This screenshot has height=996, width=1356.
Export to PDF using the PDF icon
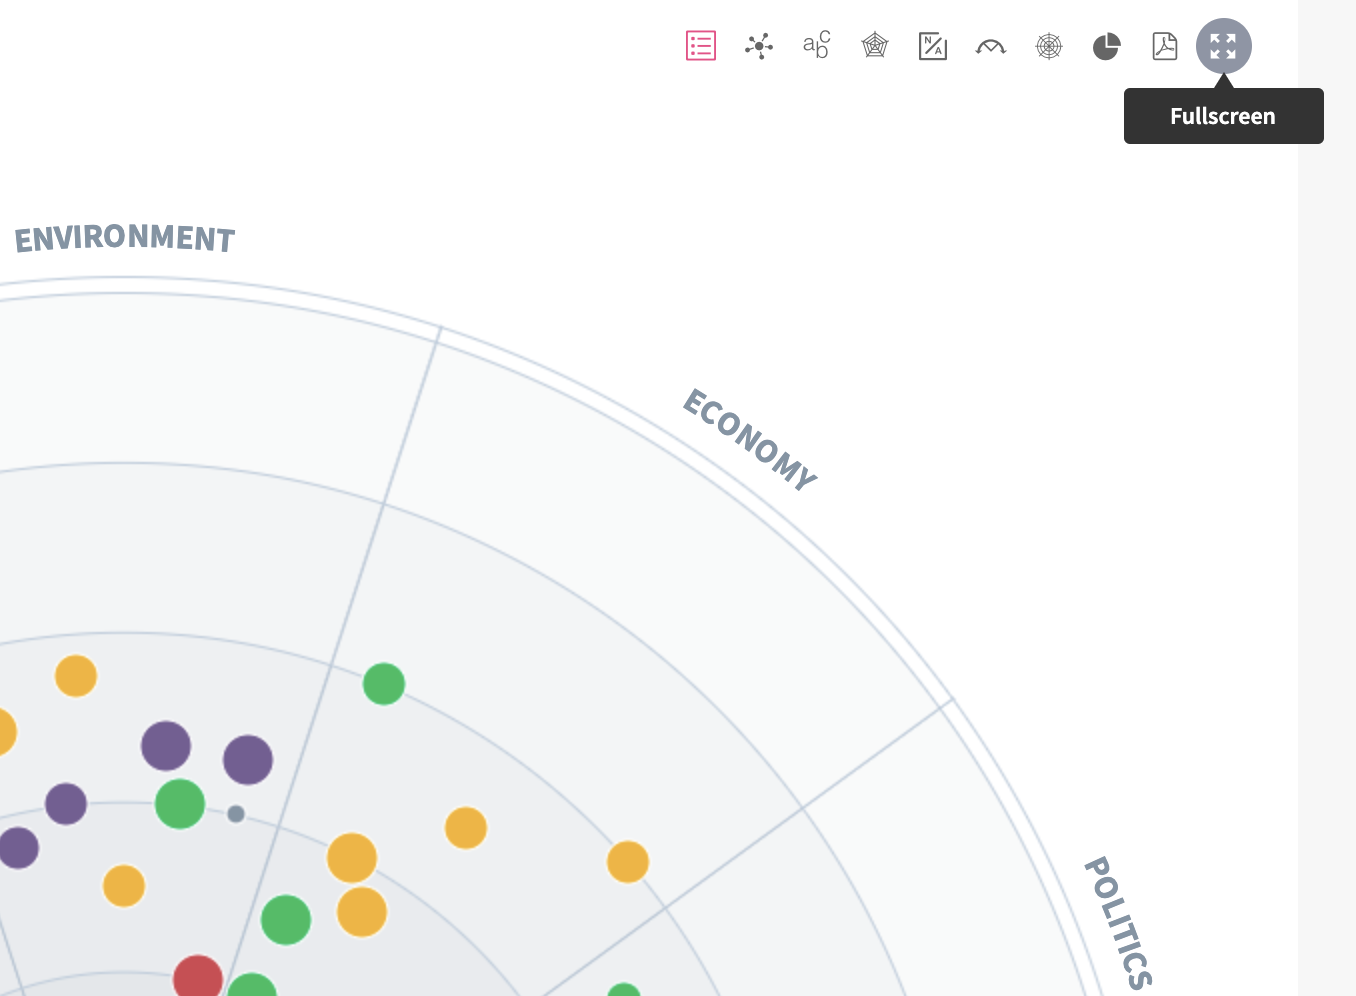pos(1165,46)
